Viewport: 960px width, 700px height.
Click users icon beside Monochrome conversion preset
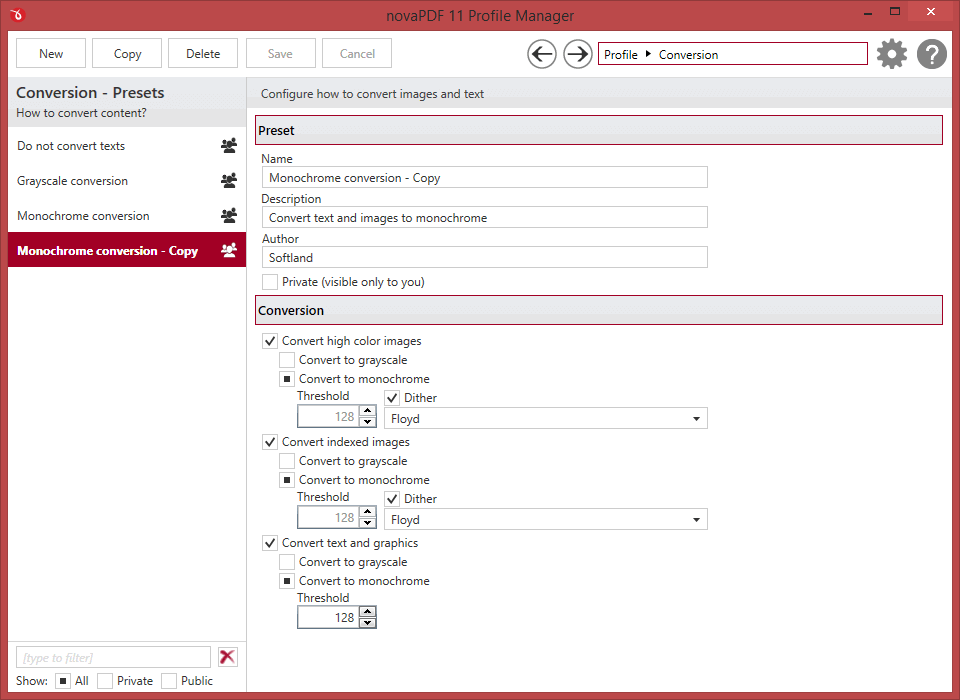coord(229,216)
